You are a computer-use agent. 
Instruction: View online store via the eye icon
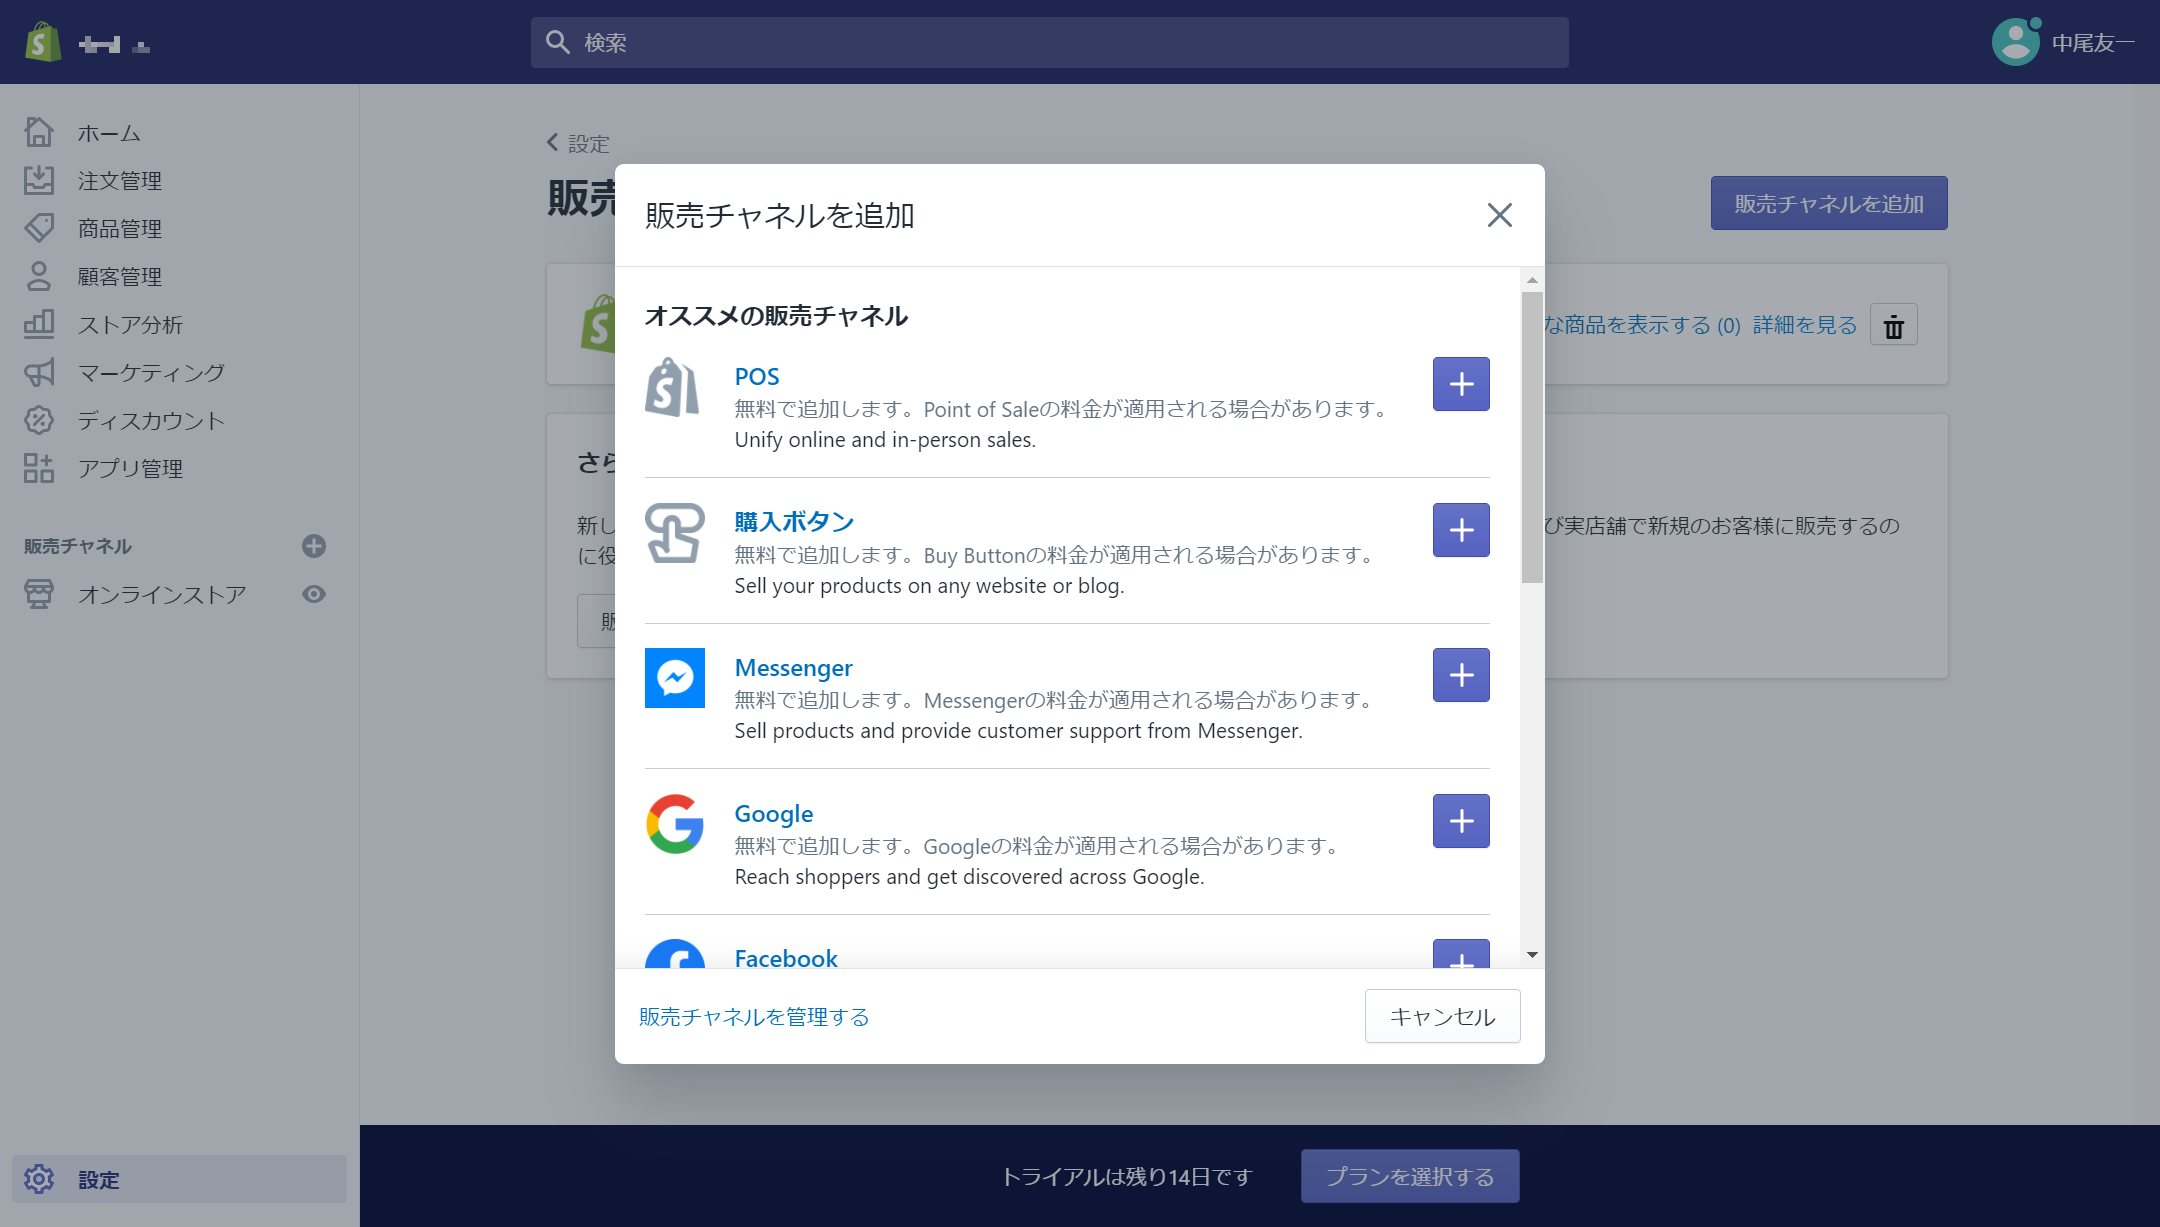[x=314, y=594]
